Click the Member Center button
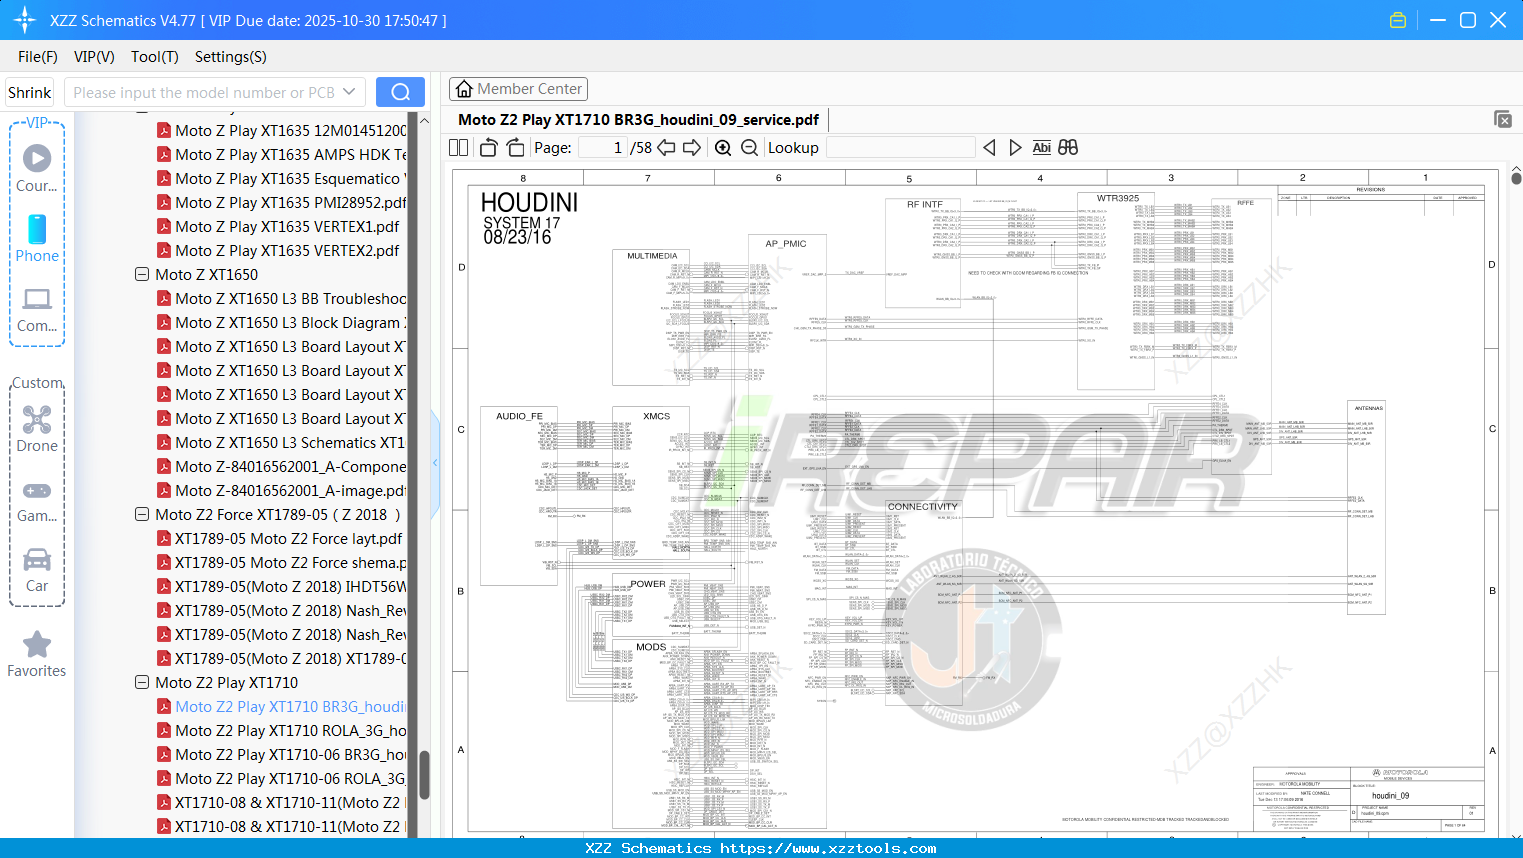Screen dimensions: 1523x858 coord(518,88)
